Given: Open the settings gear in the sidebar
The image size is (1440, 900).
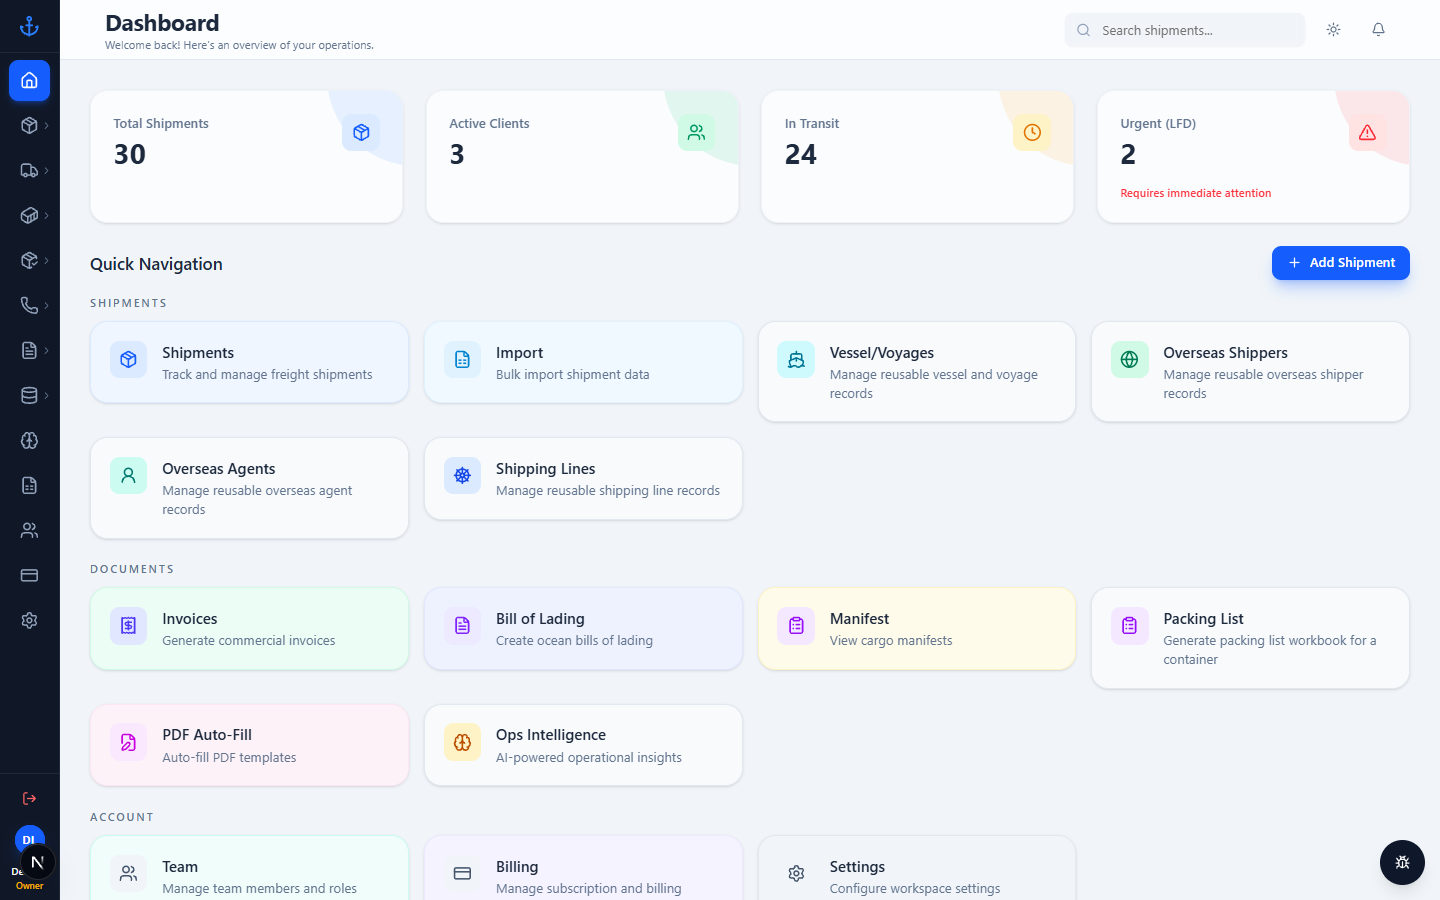Looking at the screenshot, I should click(x=29, y=620).
